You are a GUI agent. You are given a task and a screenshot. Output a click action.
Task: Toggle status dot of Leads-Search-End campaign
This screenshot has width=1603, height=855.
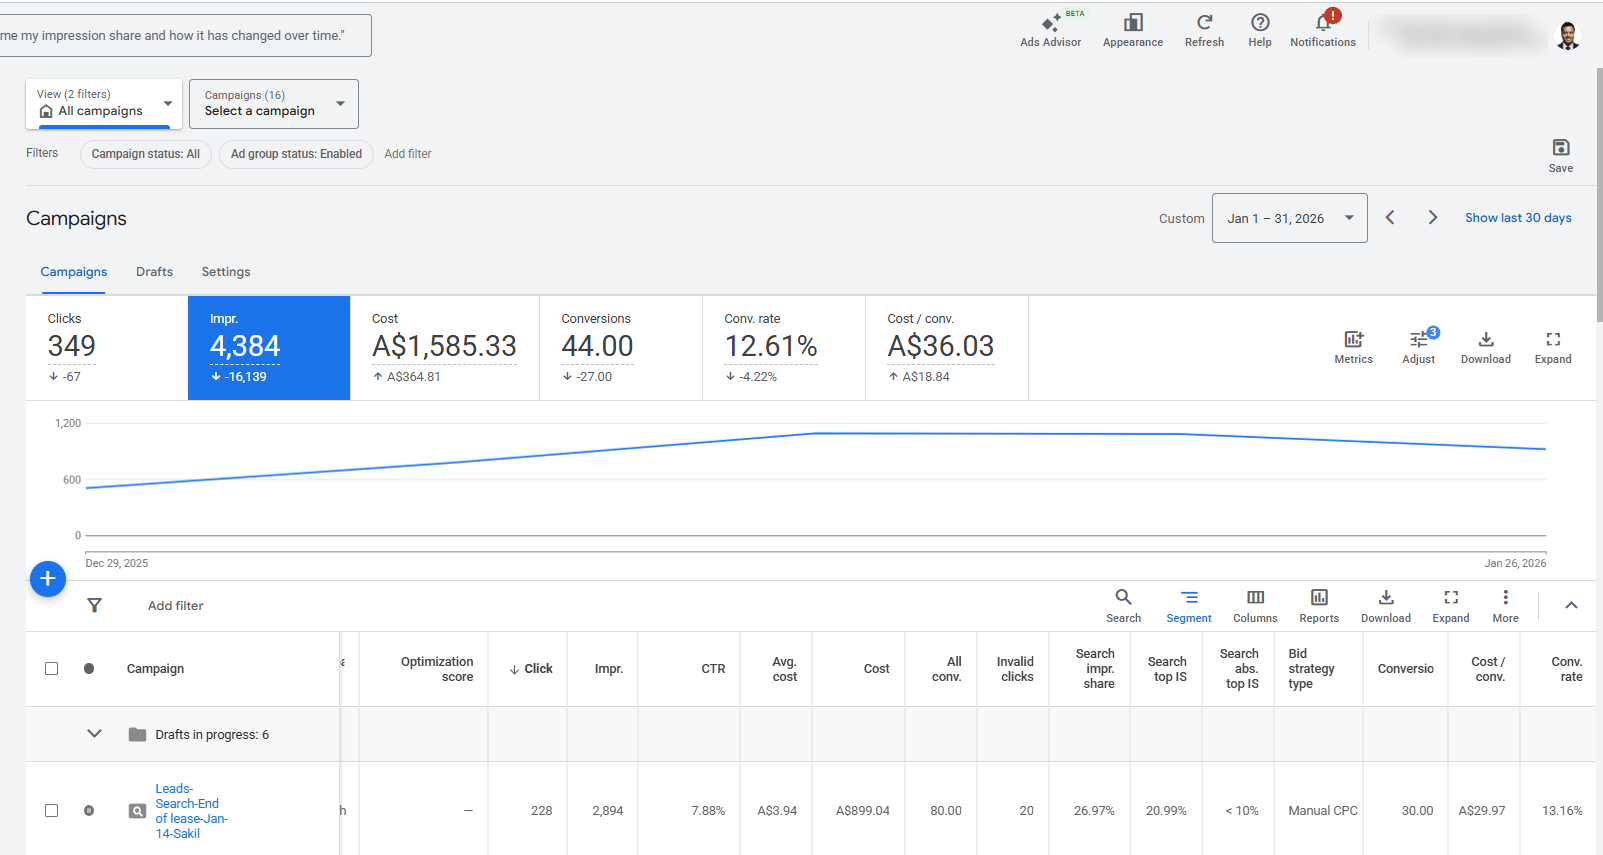click(x=89, y=811)
